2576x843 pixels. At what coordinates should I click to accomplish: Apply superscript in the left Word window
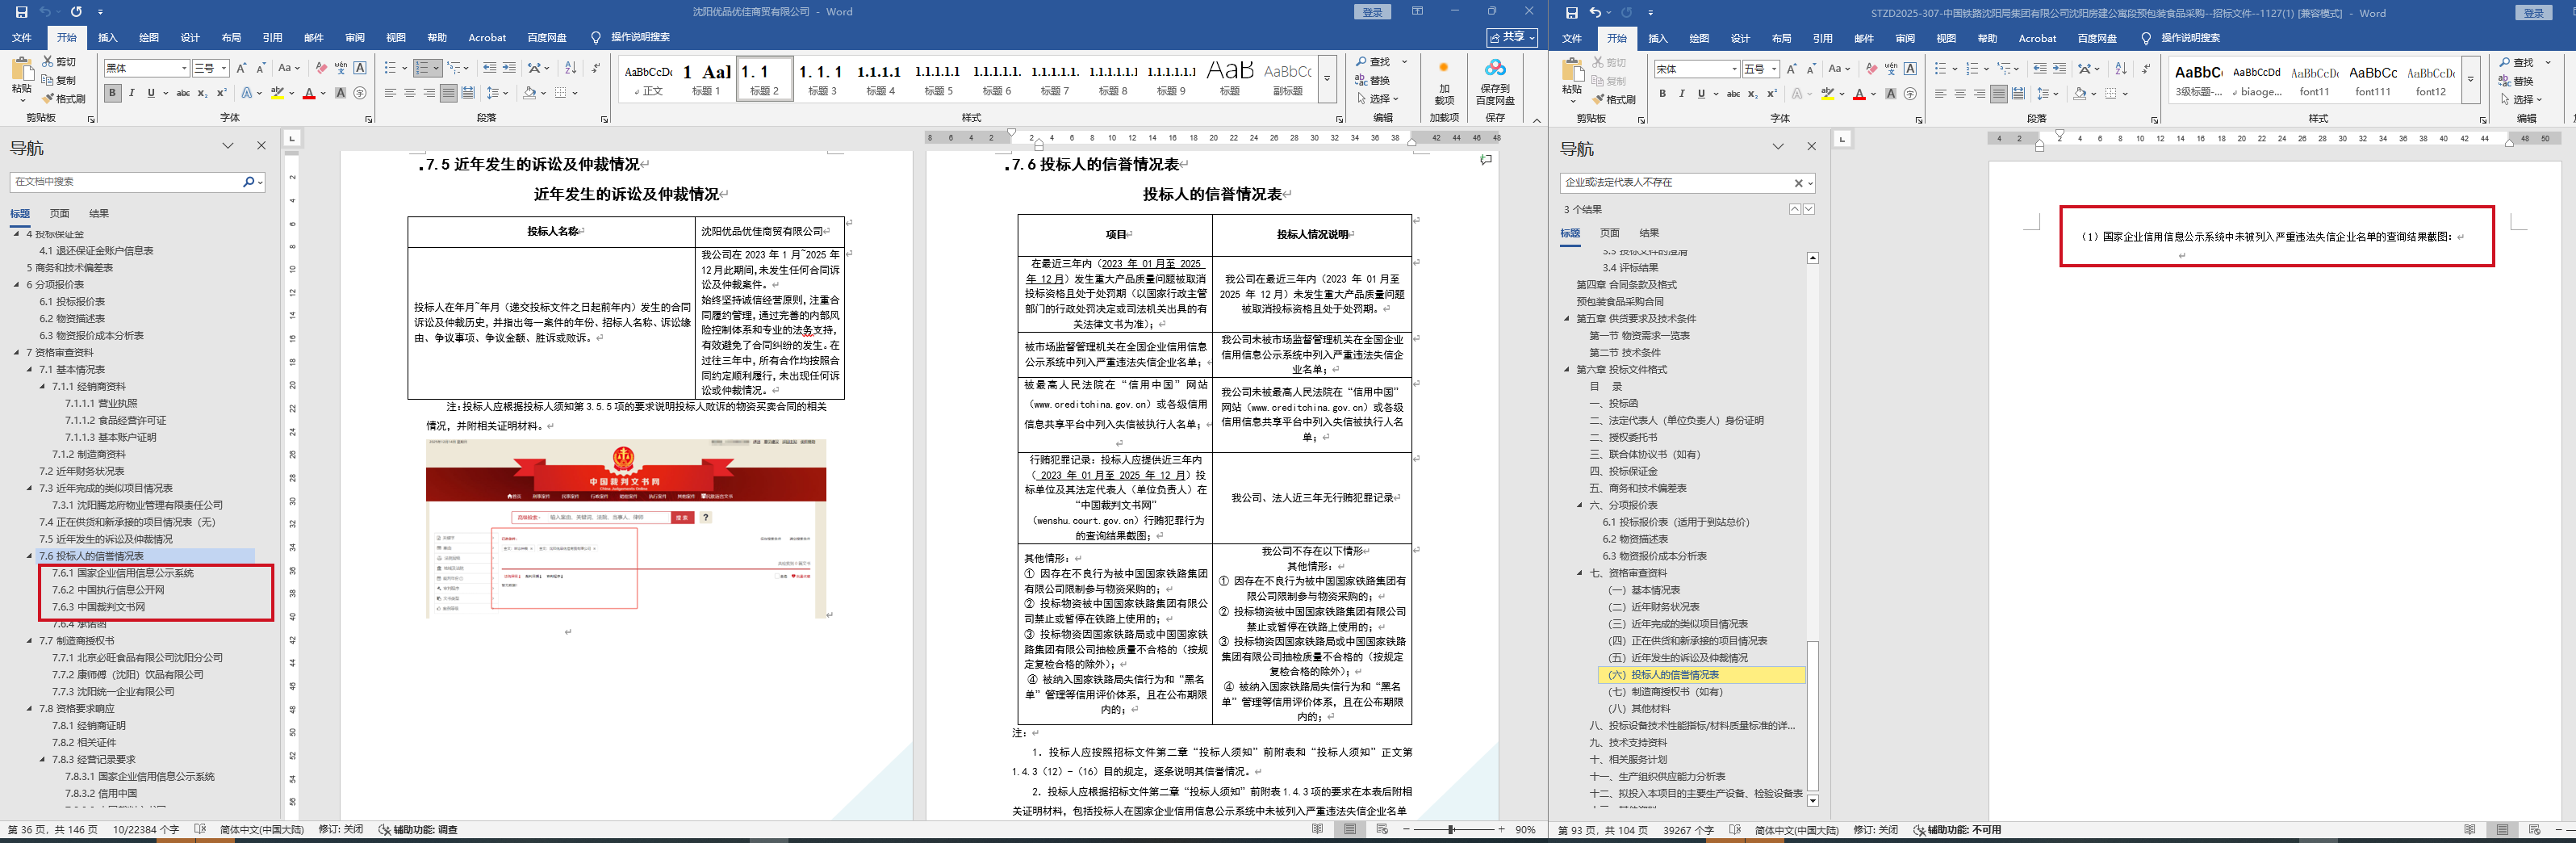click(220, 93)
